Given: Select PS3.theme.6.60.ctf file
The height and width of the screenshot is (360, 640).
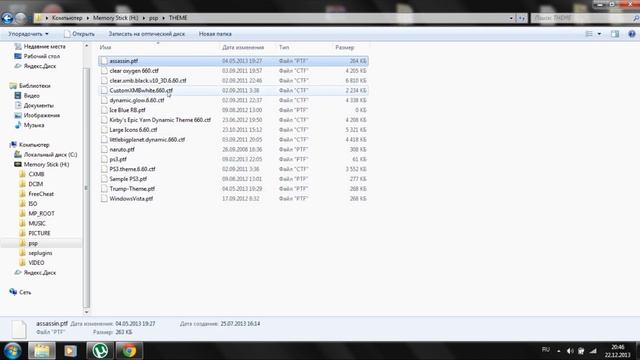Looking at the screenshot, I should click(x=233, y=169).
